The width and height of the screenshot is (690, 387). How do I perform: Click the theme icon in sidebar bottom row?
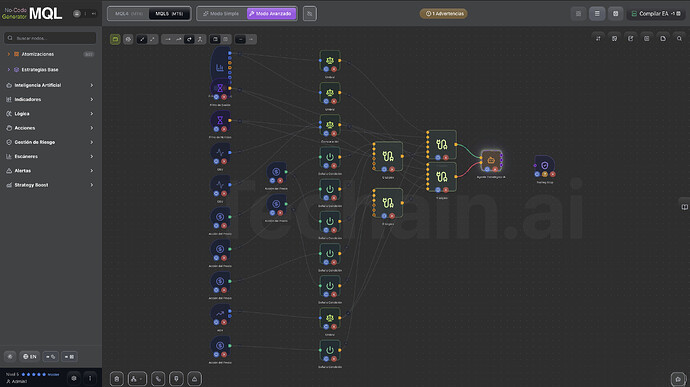pyautogui.click(x=10, y=357)
